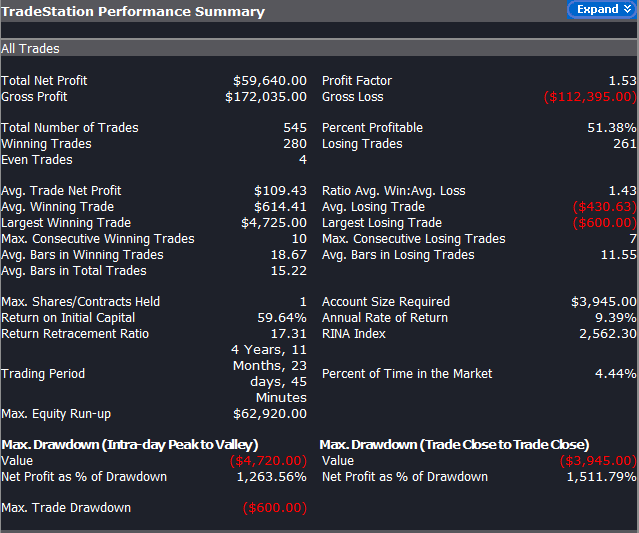The height and width of the screenshot is (533, 639).
Task: Click Even Trades value 4
Action: (x=303, y=159)
